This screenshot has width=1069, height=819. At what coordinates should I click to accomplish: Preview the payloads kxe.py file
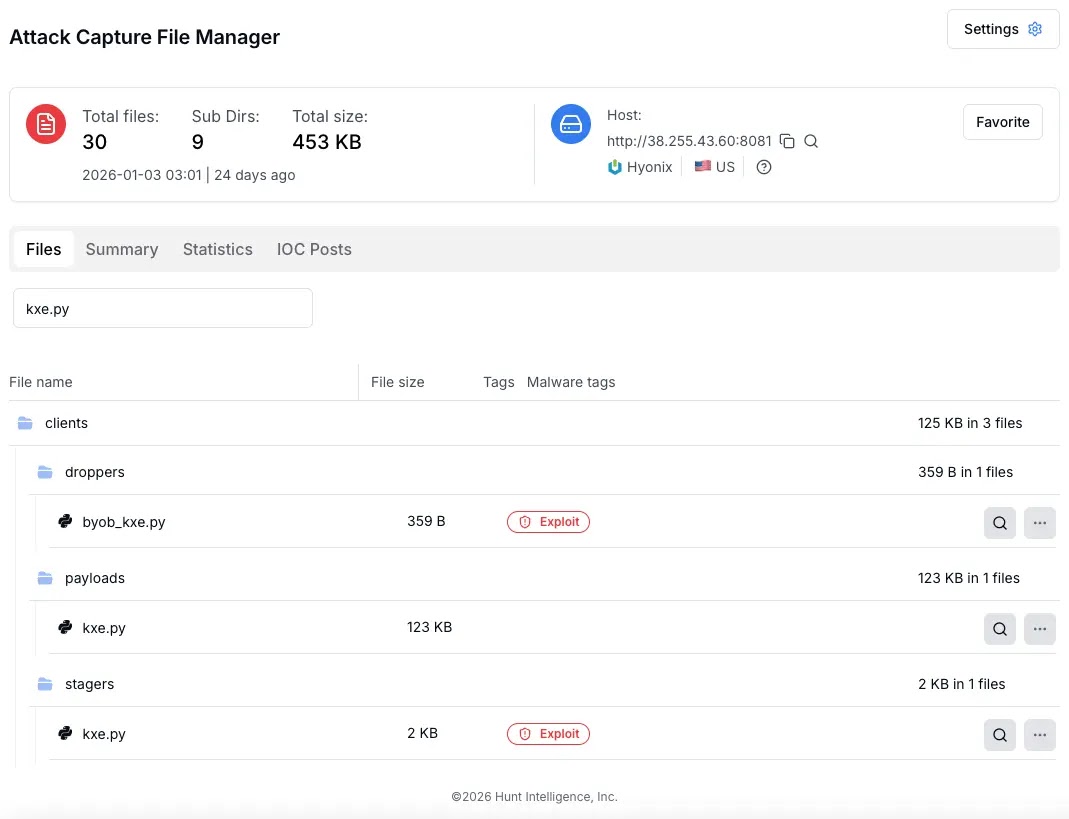click(1000, 628)
